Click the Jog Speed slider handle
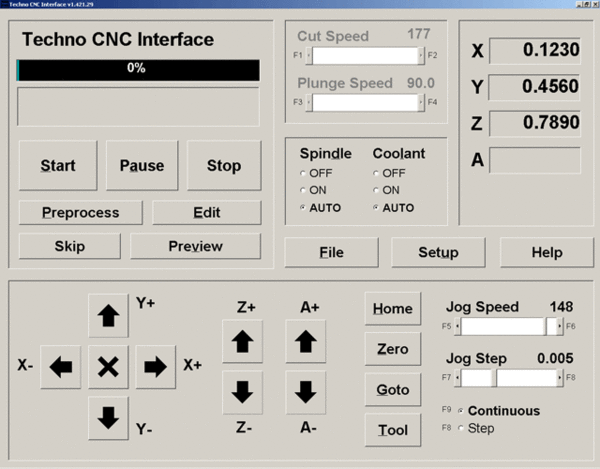This screenshot has height=469, width=600. [550, 326]
